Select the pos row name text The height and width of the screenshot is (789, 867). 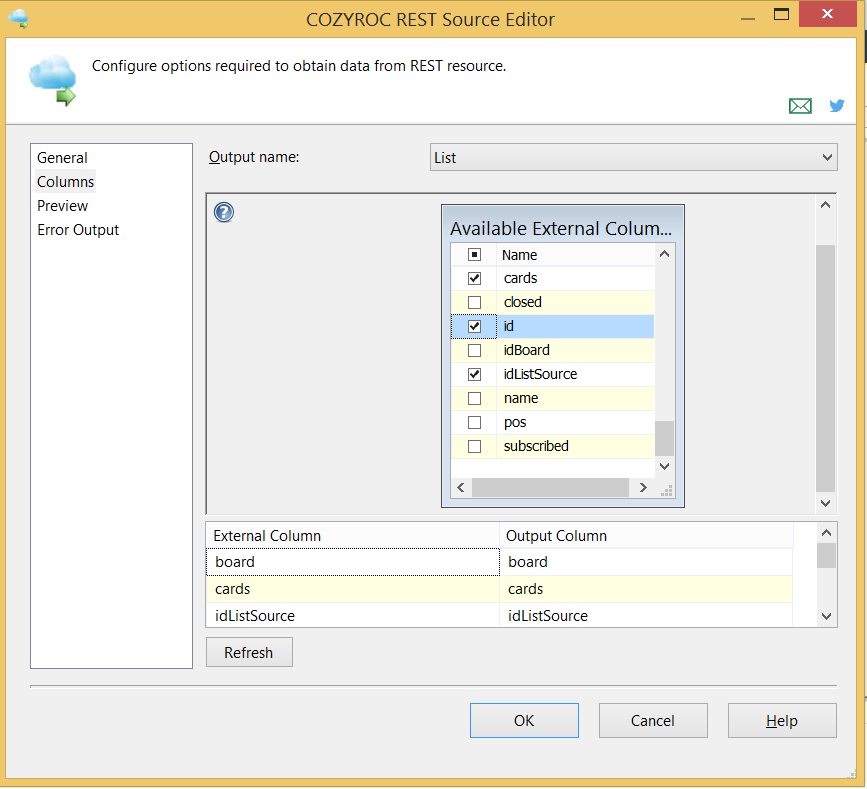[515, 423]
